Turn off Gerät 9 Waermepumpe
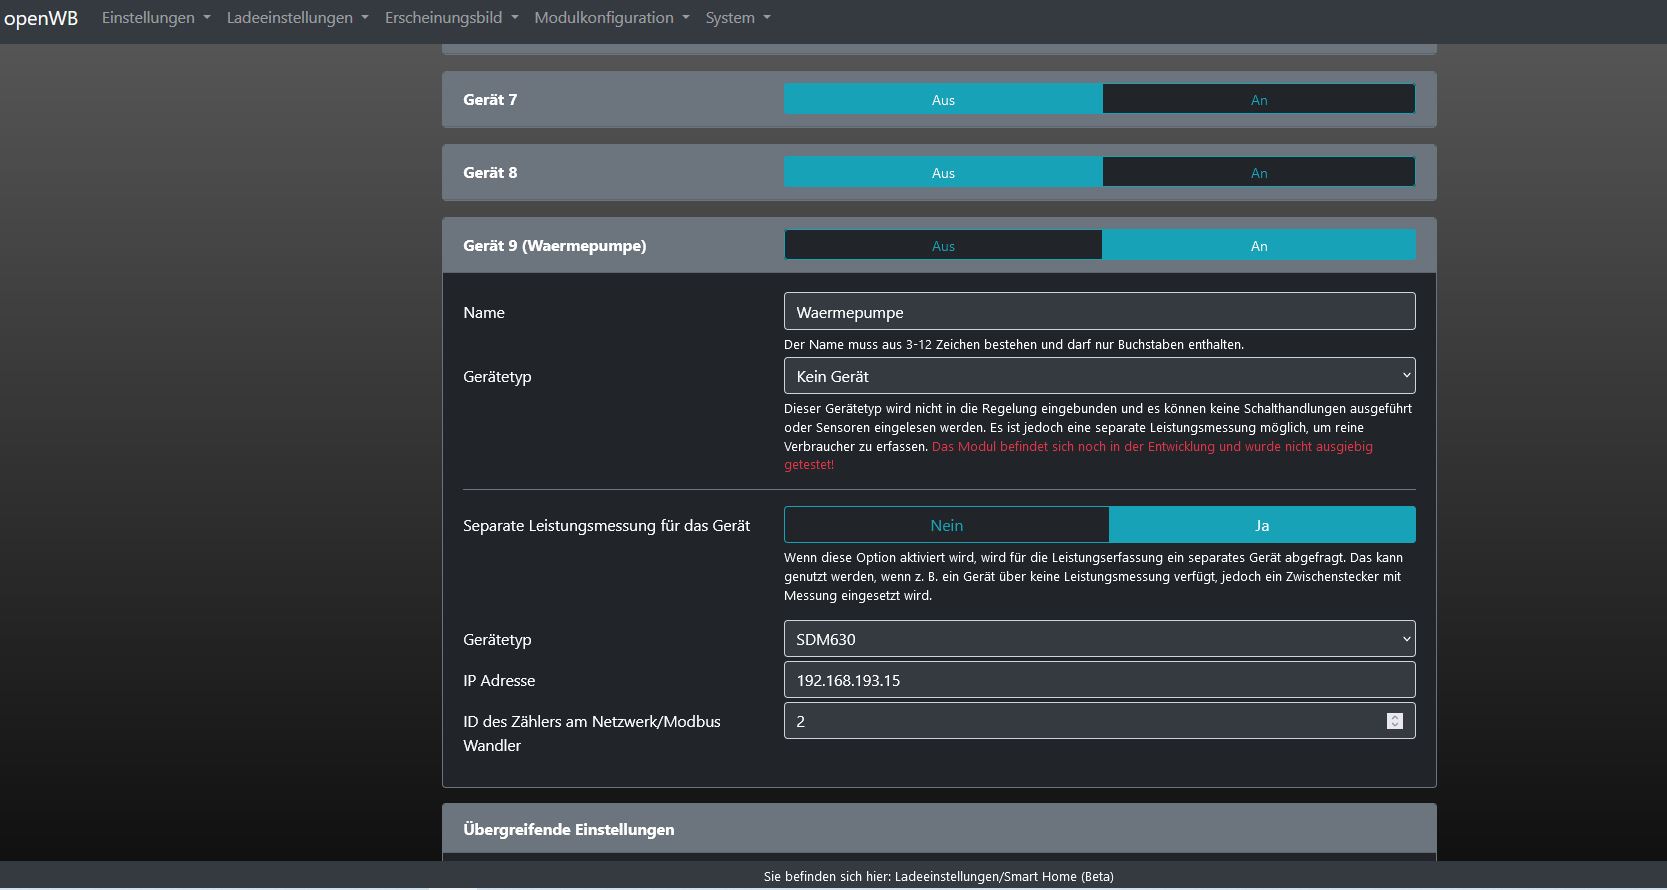This screenshot has width=1667, height=890. [943, 246]
